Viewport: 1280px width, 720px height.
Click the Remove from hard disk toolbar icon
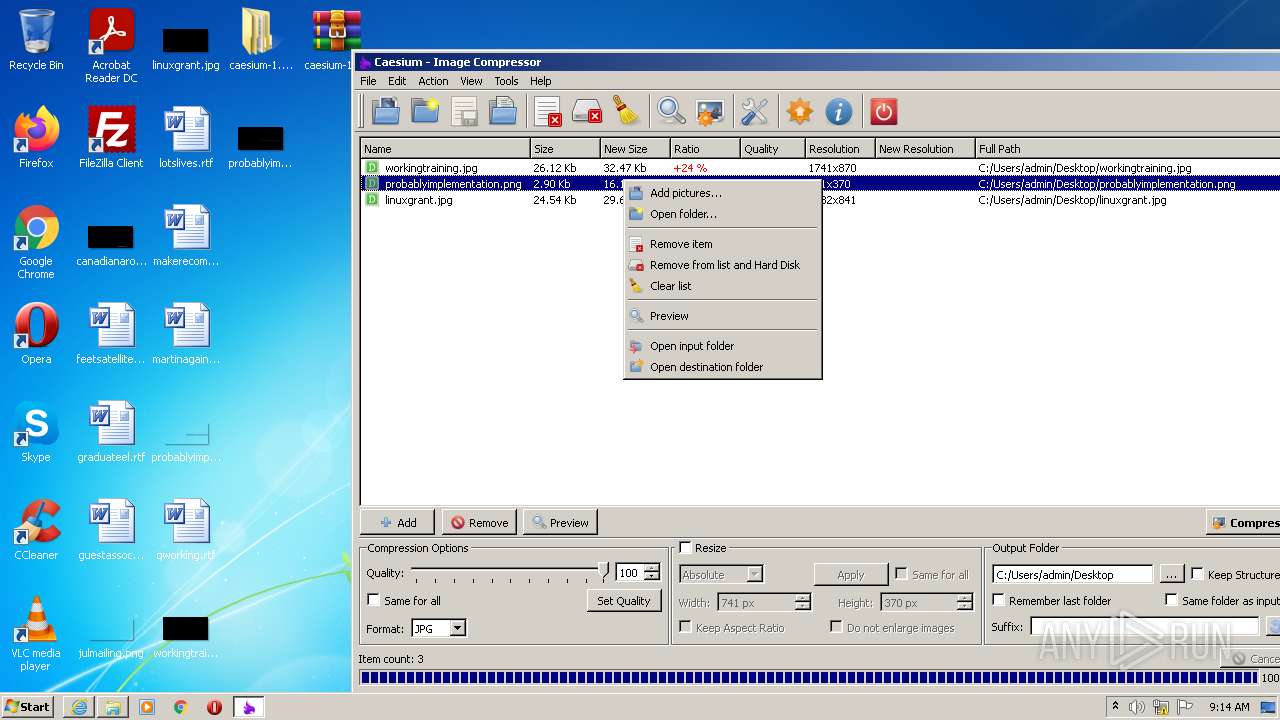[x=587, y=111]
